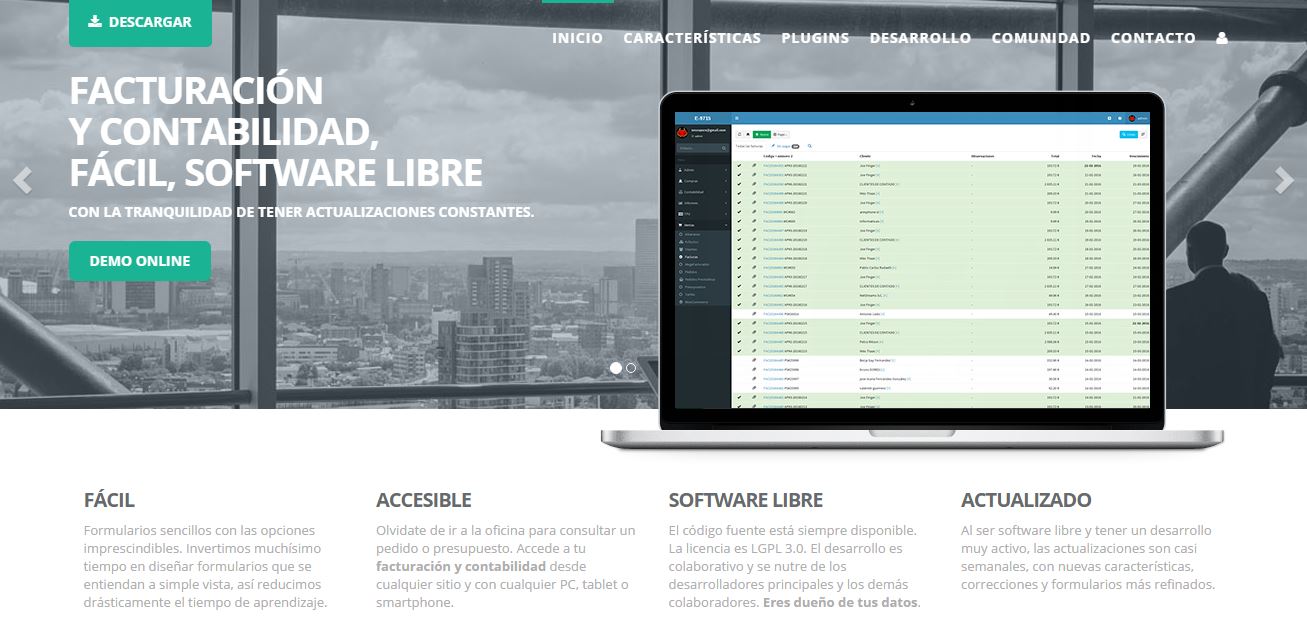This screenshot has width=1307, height=632.
Task: Launch the DEMO ONLINE button
Action: (140, 261)
